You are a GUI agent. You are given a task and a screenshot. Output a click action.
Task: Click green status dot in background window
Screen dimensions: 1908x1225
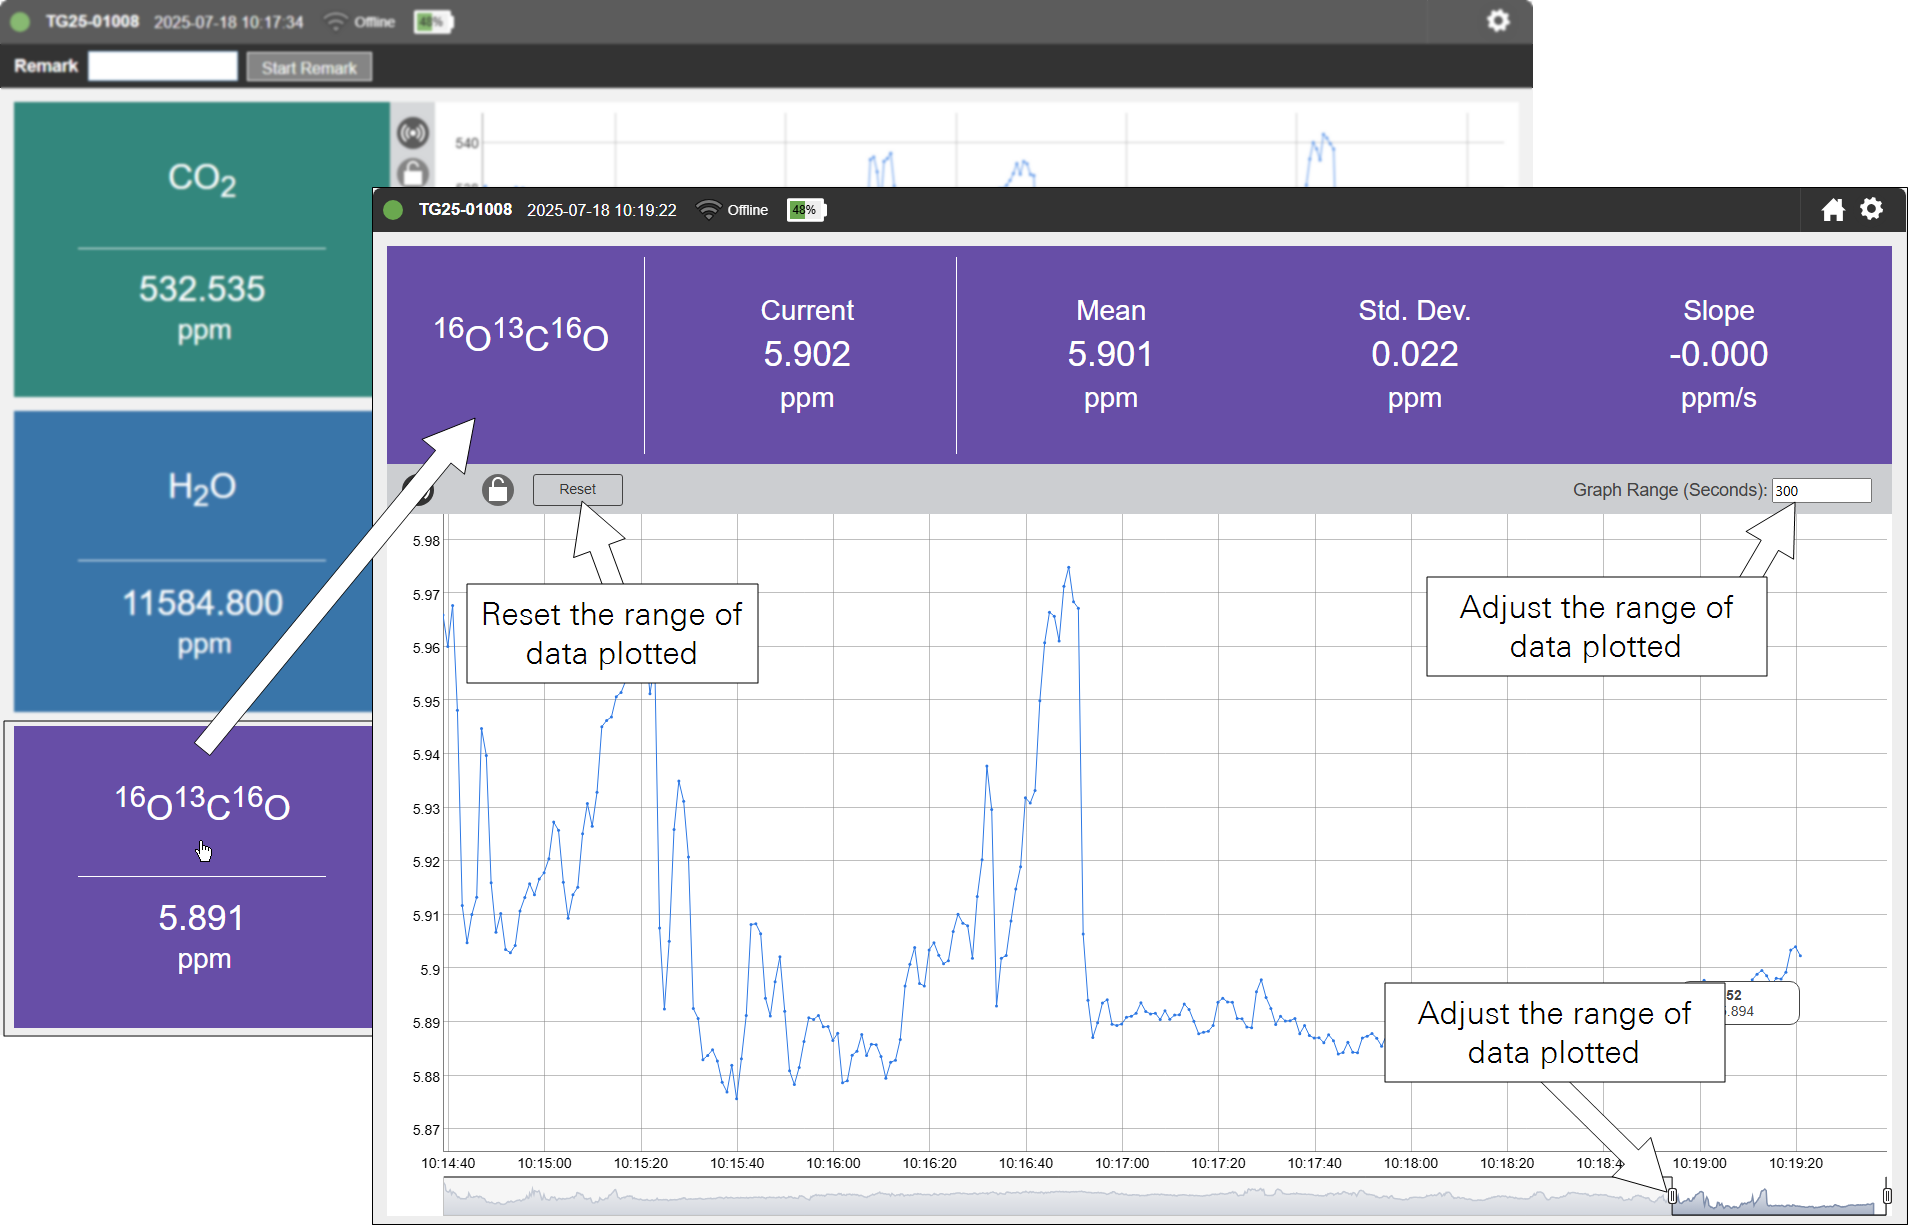click(20, 22)
